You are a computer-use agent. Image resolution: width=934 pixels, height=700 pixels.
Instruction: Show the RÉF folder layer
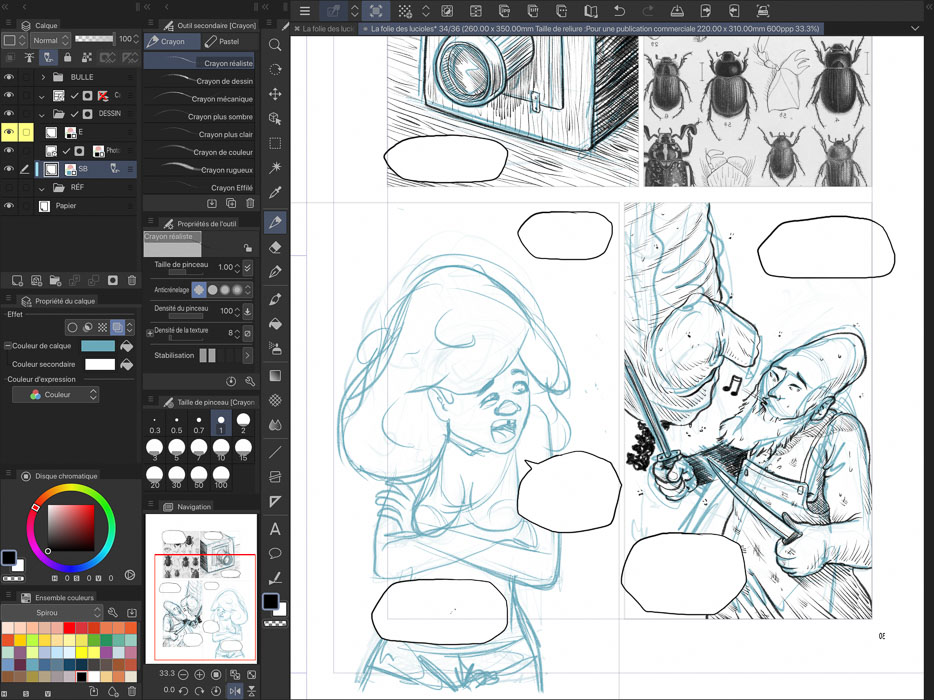pyautogui.click(x=9, y=187)
